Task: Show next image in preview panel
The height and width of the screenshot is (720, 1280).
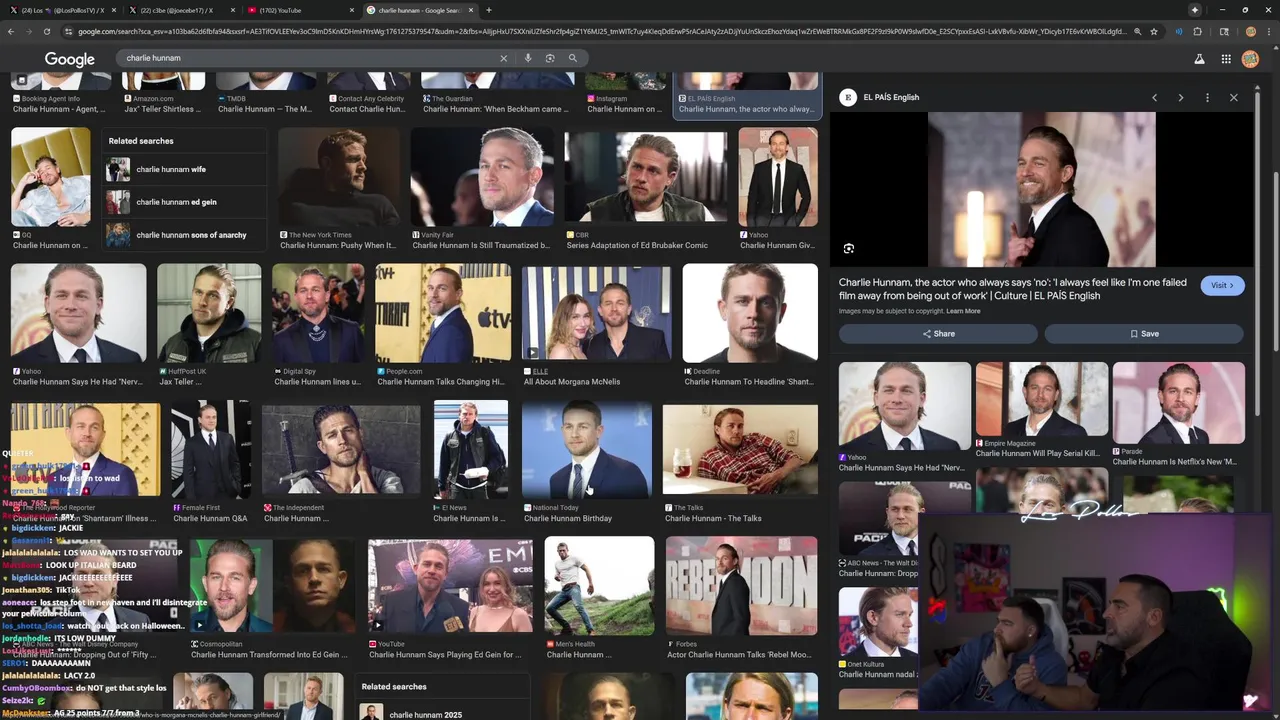Action: (1181, 97)
